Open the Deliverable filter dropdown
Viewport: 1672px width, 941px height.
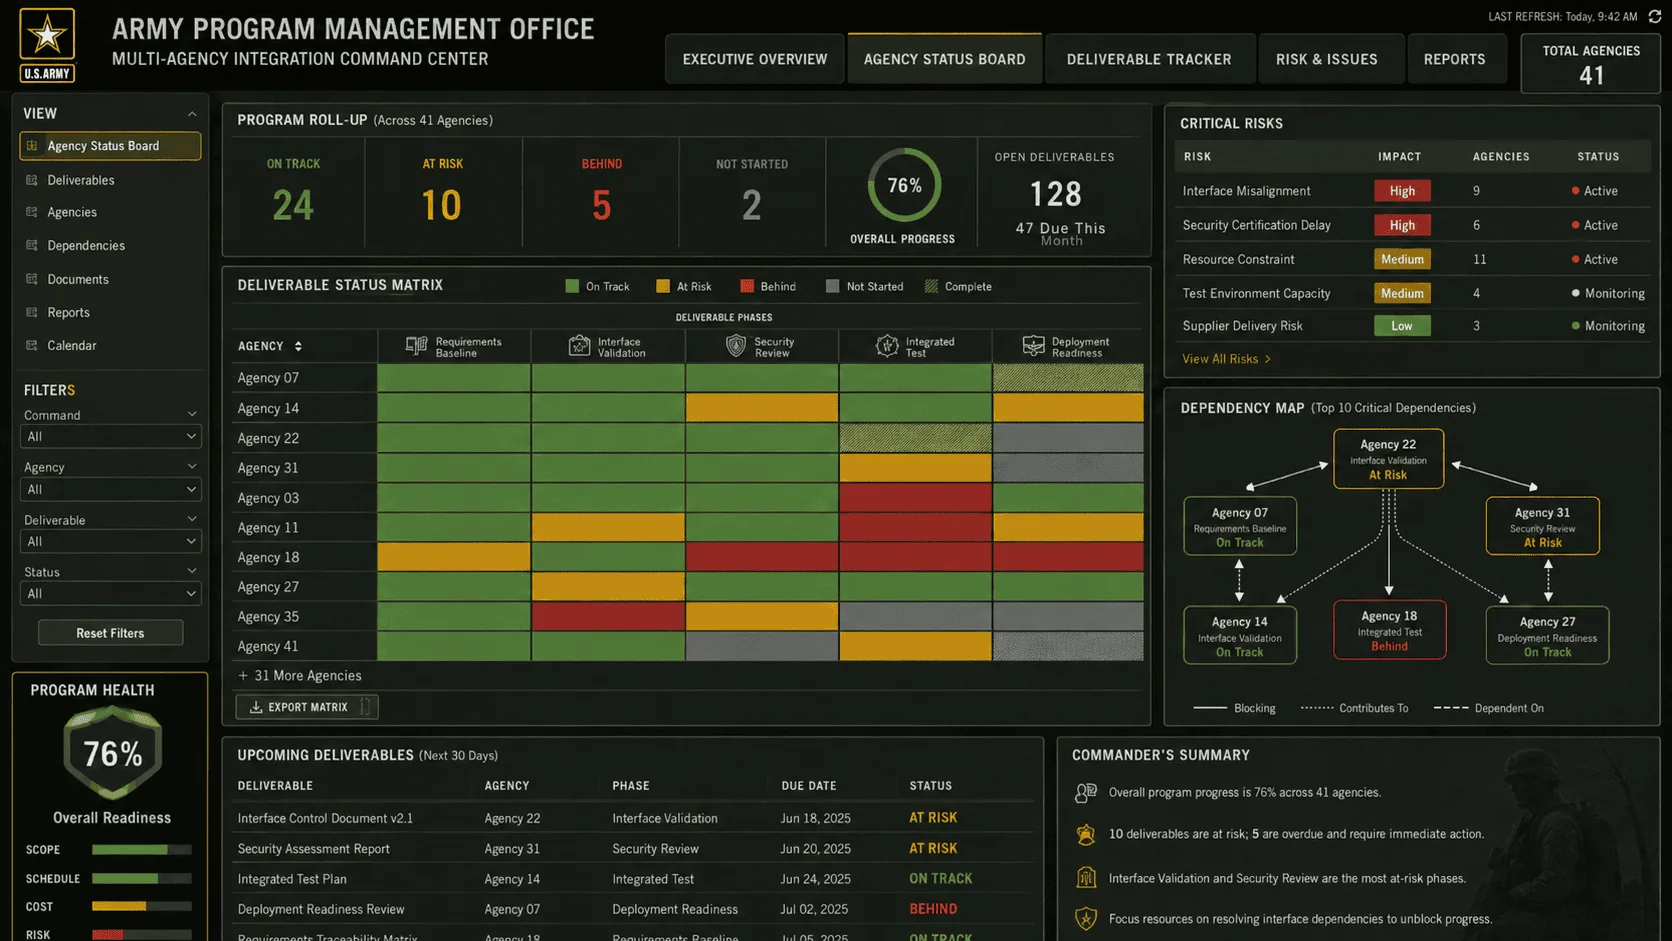(x=110, y=542)
